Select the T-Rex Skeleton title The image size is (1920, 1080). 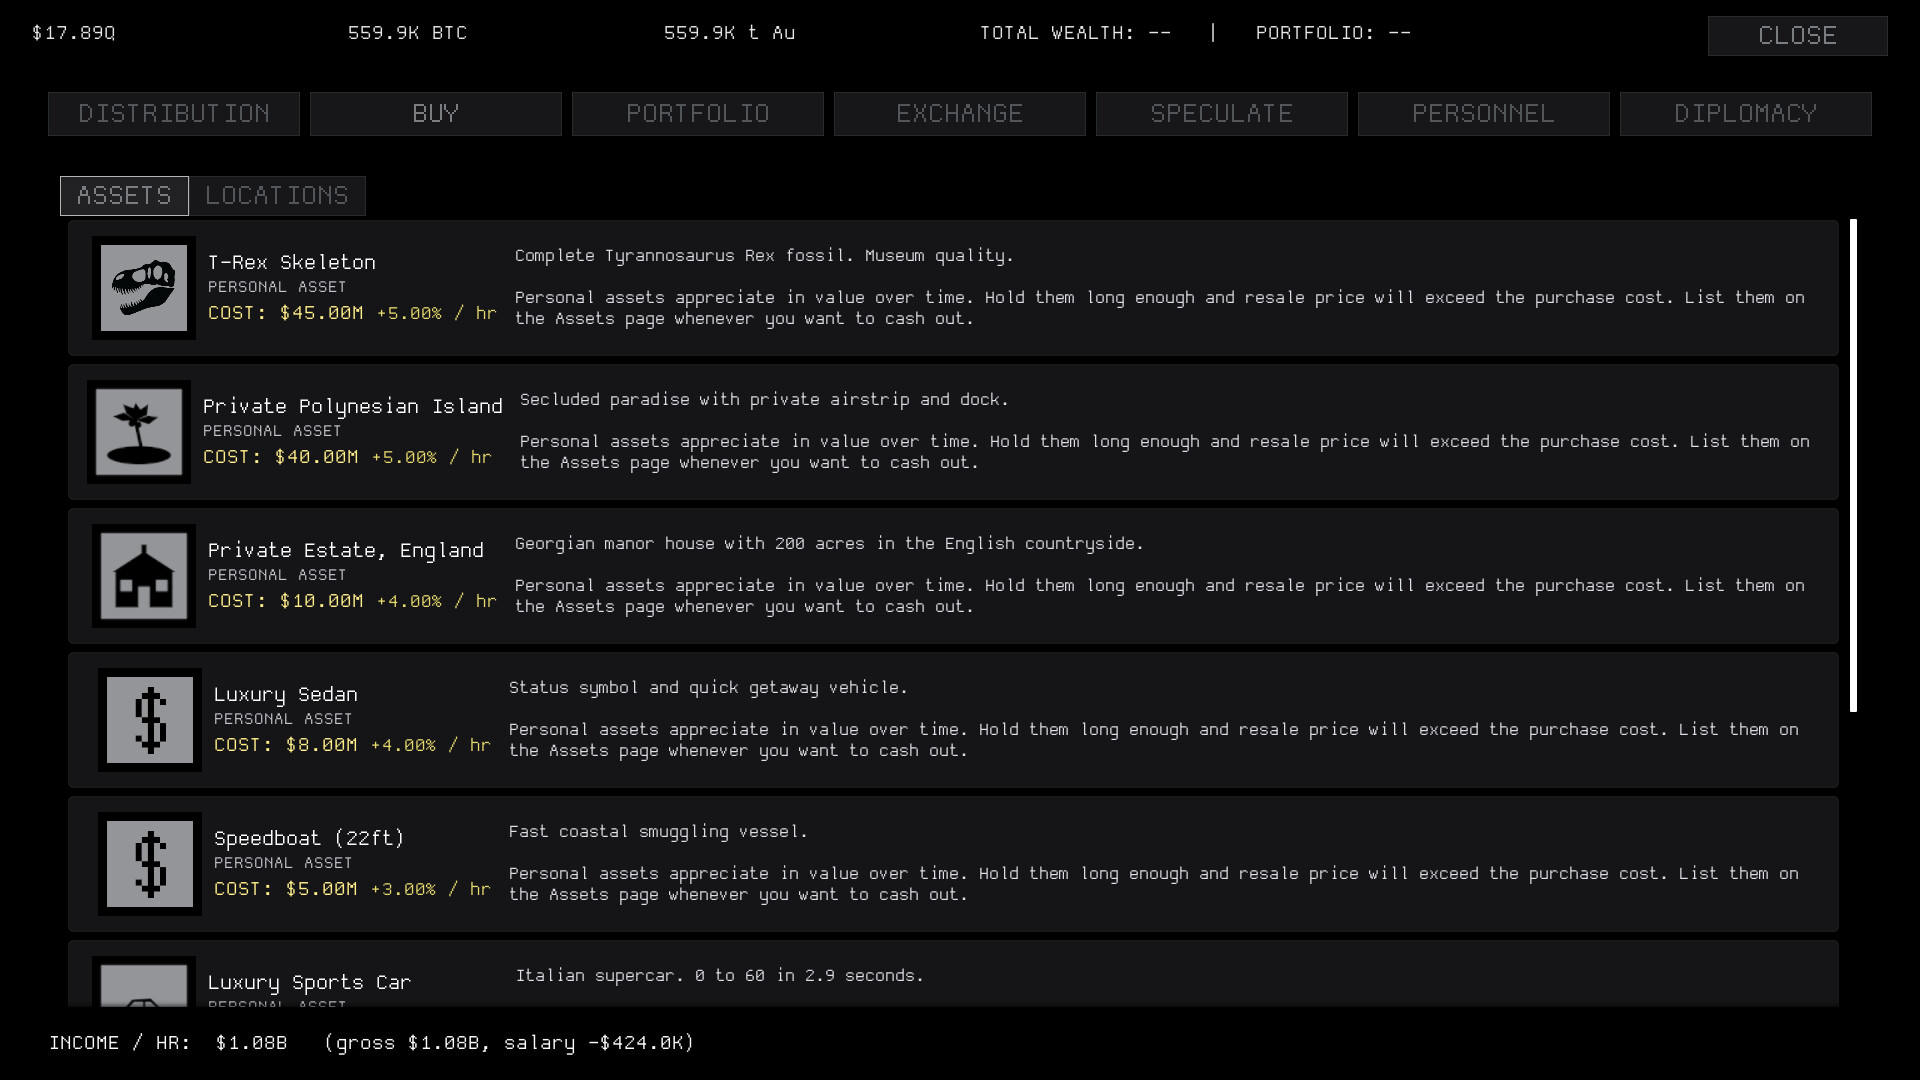tap(292, 263)
